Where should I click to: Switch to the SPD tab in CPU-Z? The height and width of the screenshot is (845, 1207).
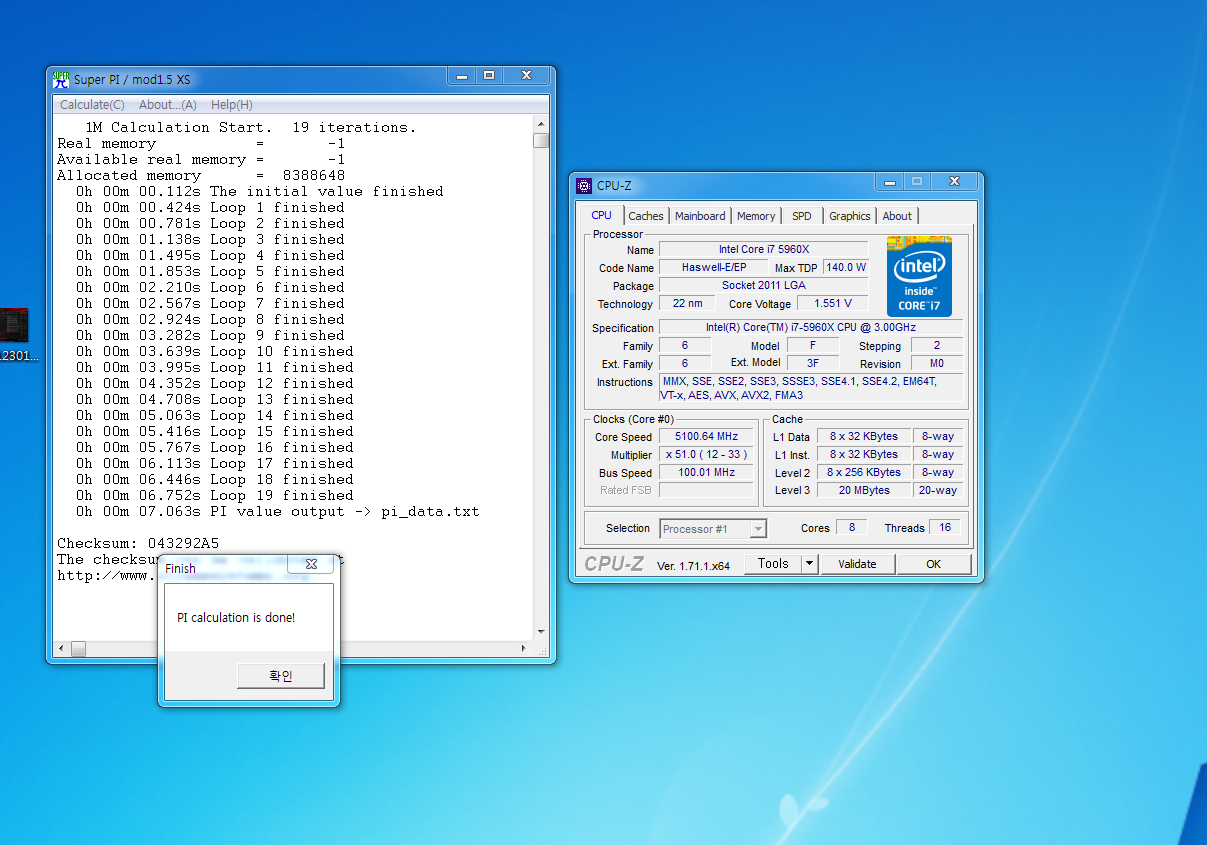tap(802, 216)
